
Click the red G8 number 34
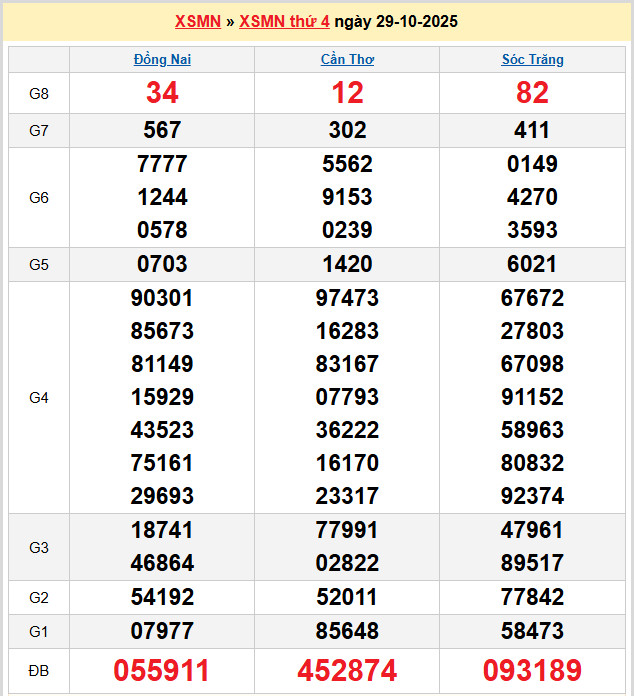(162, 93)
